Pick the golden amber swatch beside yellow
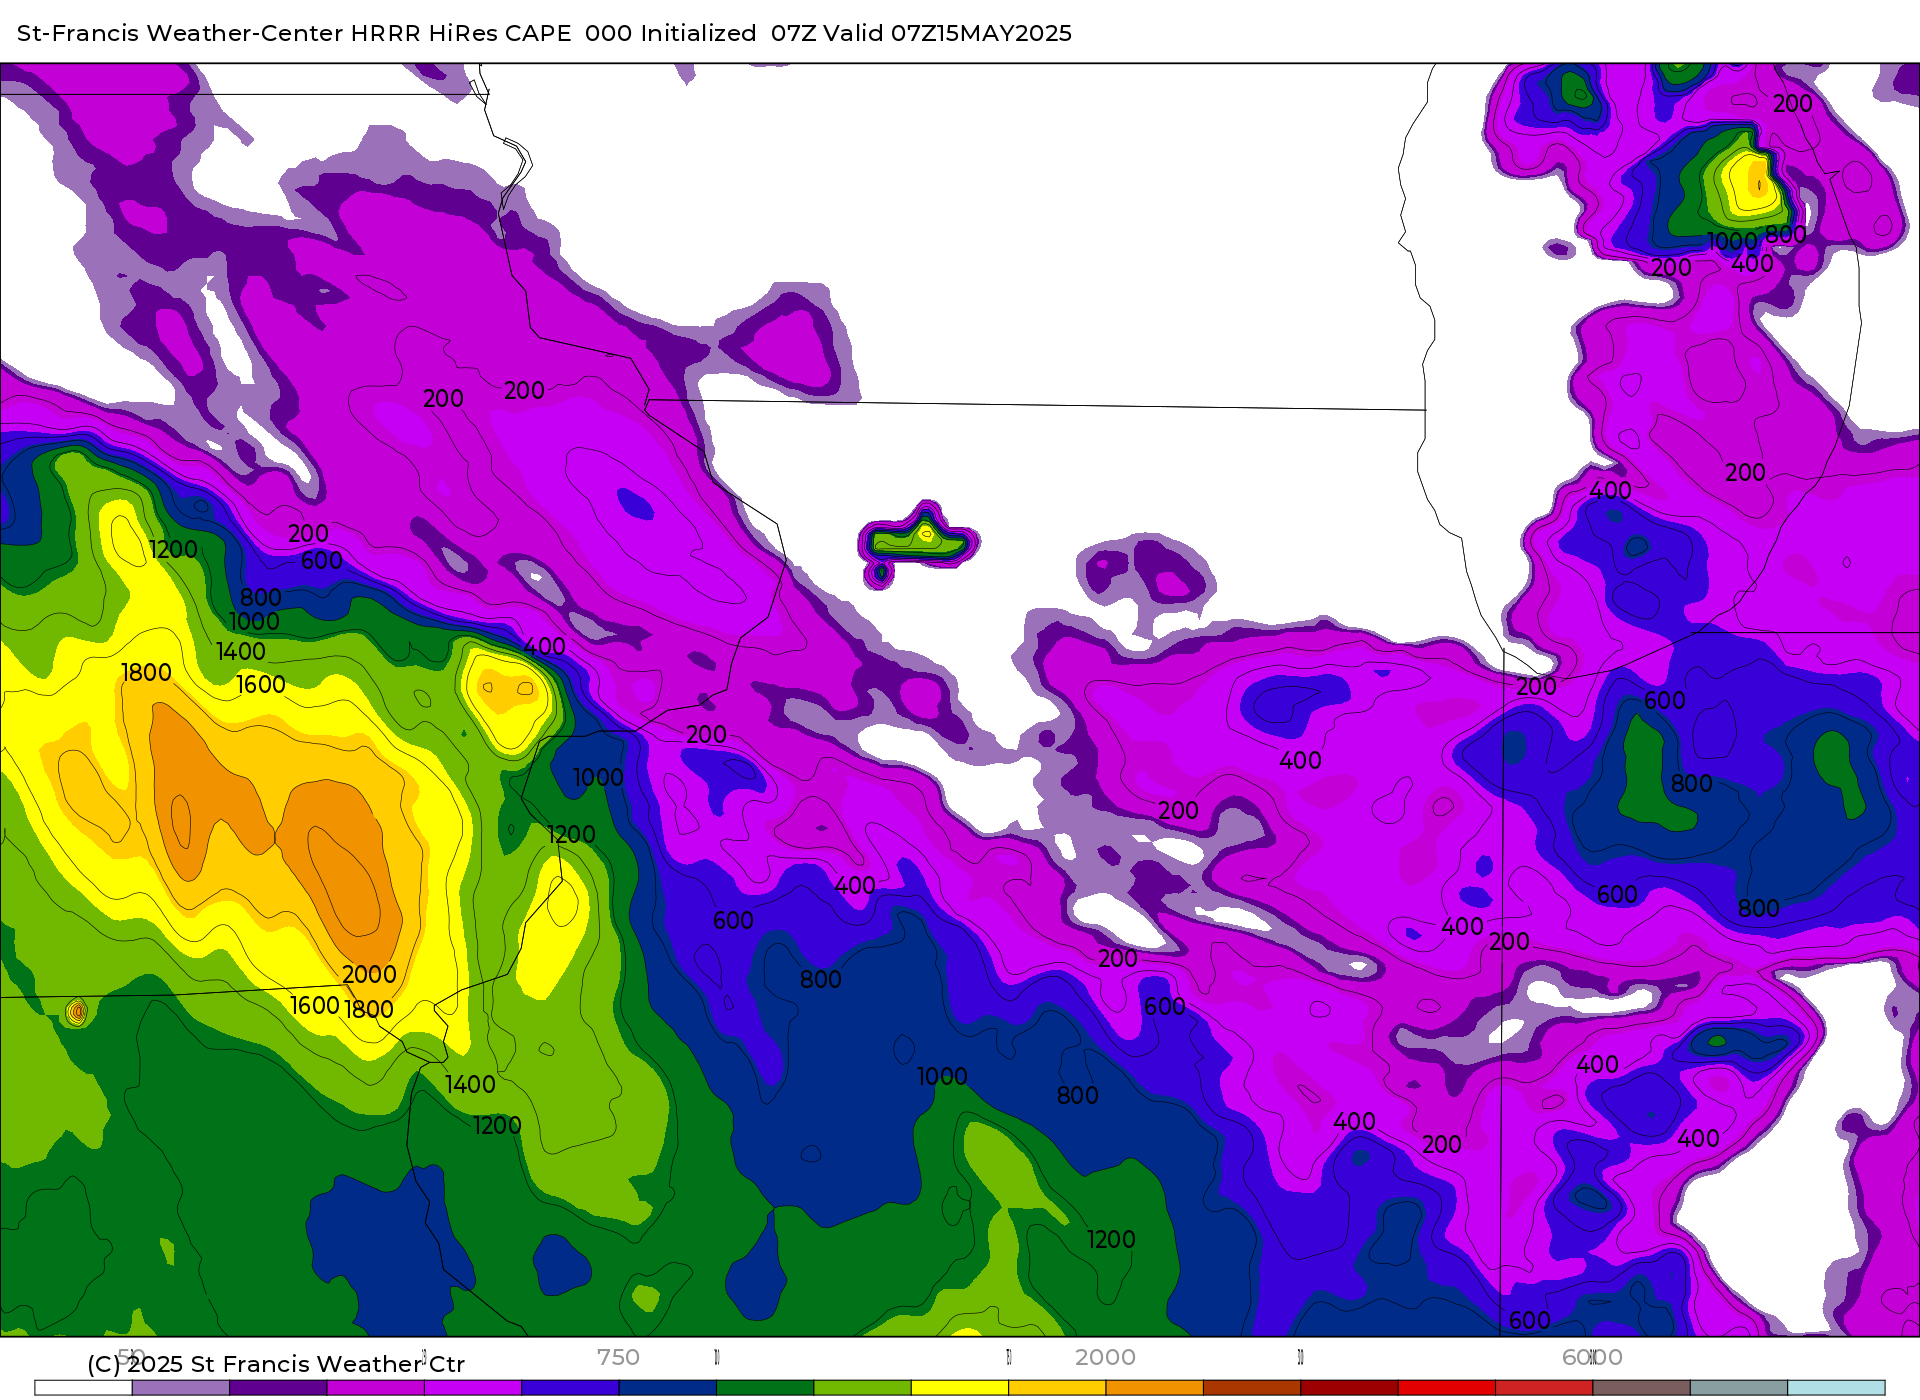 tap(1057, 1388)
